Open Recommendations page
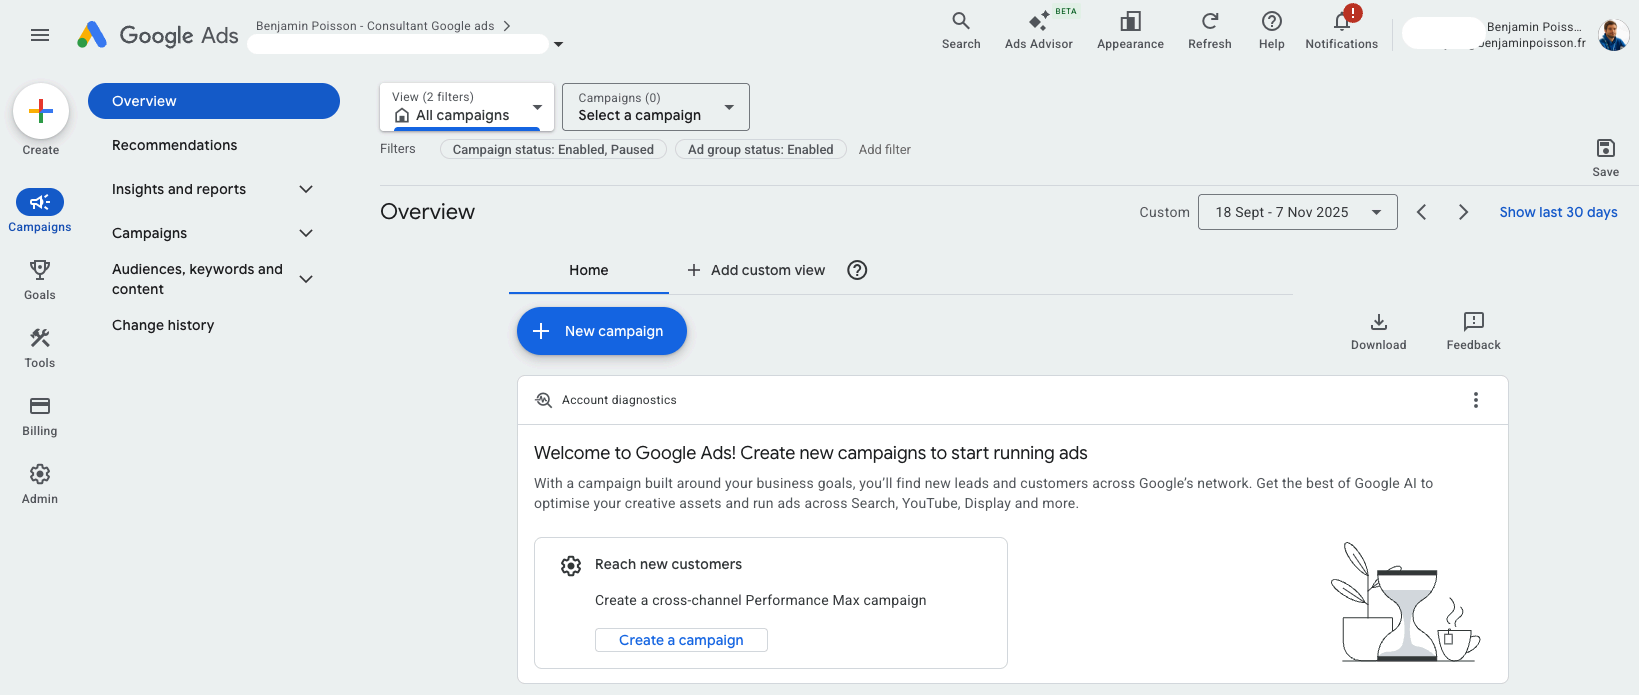The width and height of the screenshot is (1639, 695). [x=175, y=145]
